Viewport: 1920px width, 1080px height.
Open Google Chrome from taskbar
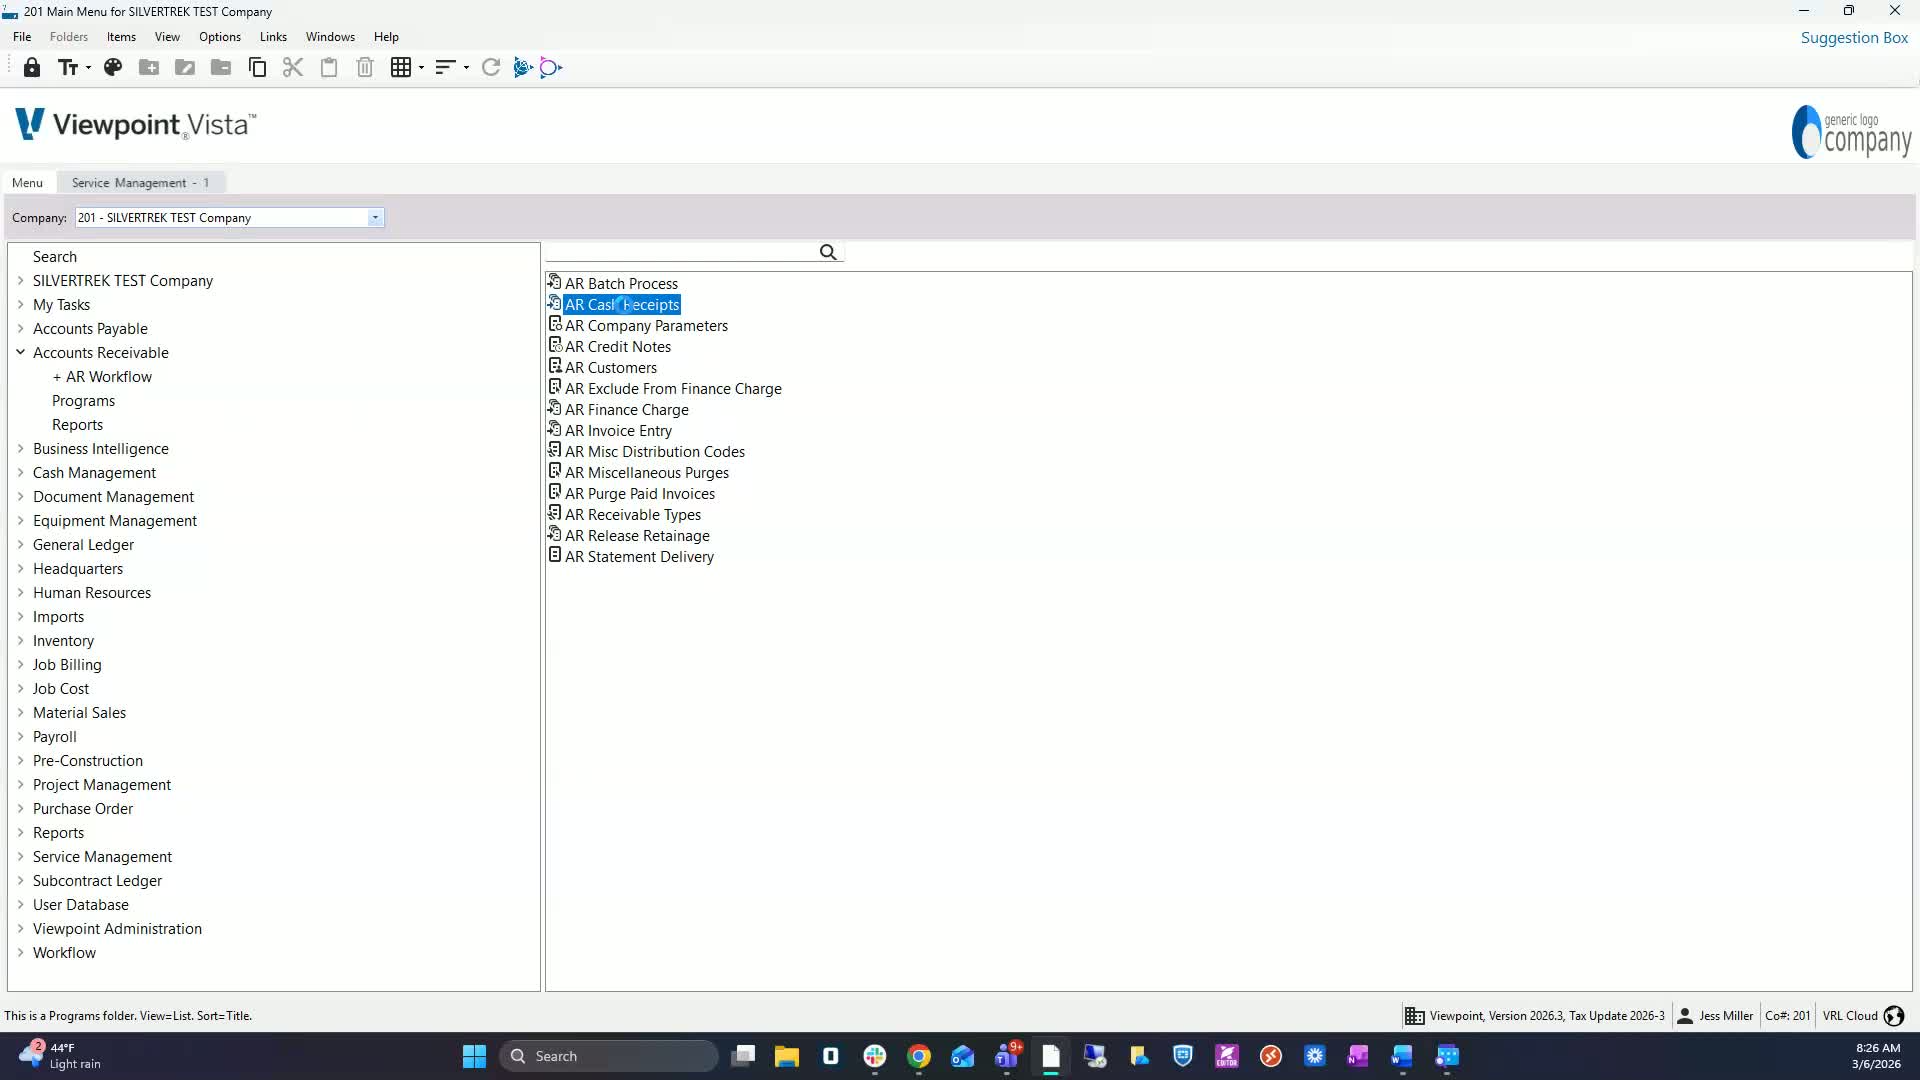tap(918, 1056)
